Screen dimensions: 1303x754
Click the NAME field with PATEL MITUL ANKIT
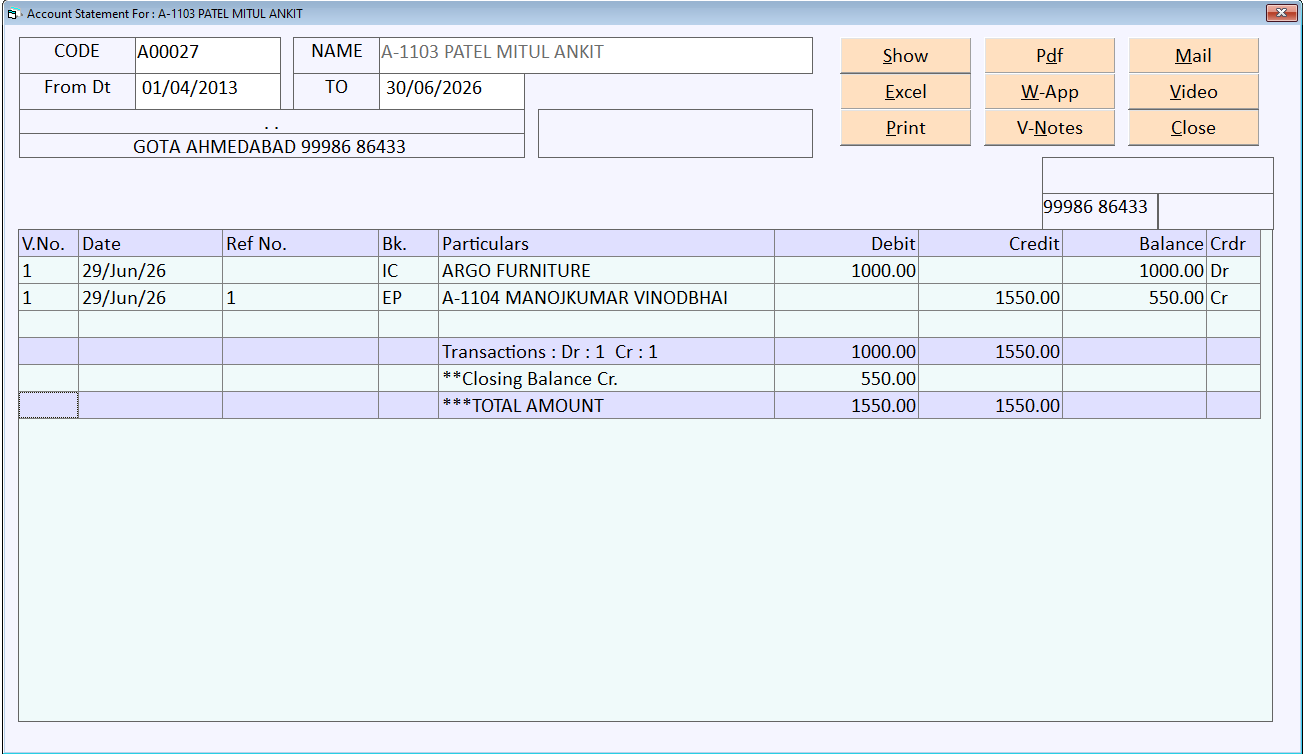point(596,55)
